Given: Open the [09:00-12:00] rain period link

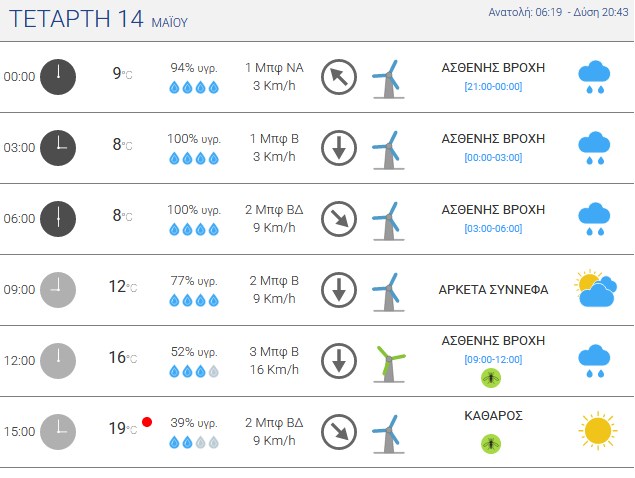Looking at the screenshot, I should [493, 360].
